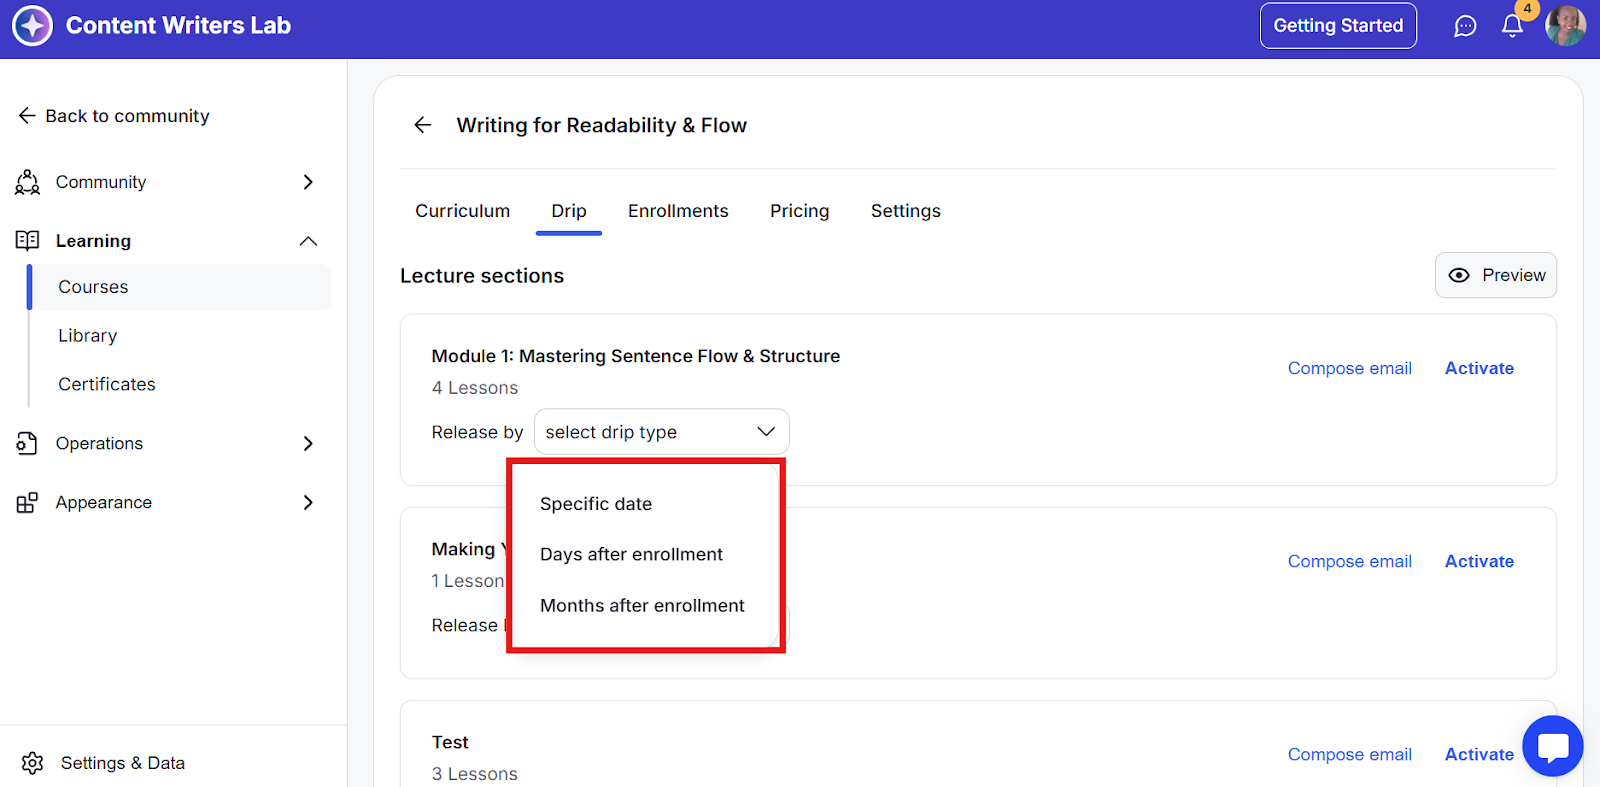Go back to community link
The width and height of the screenshot is (1600, 787).
(127, 116)
